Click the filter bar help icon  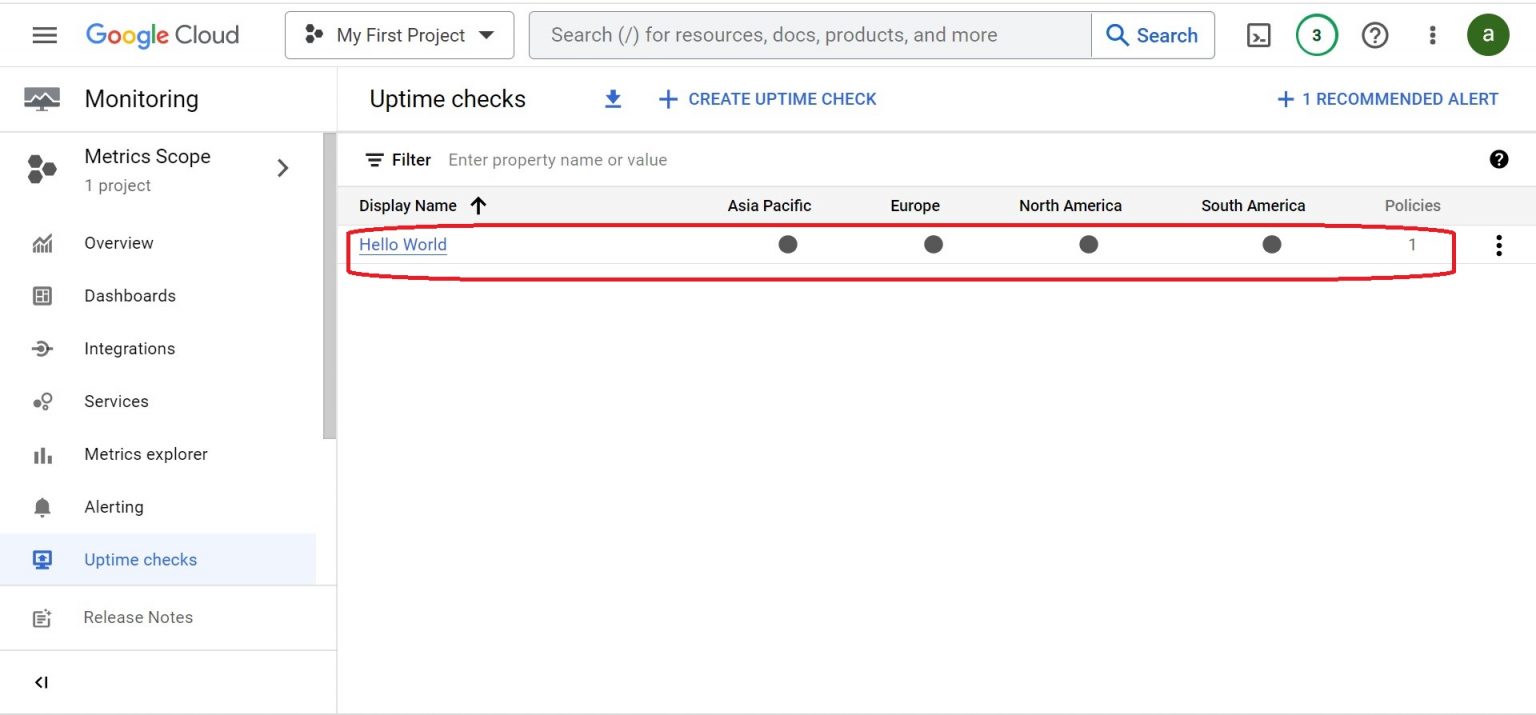[x=1498, y=159]
